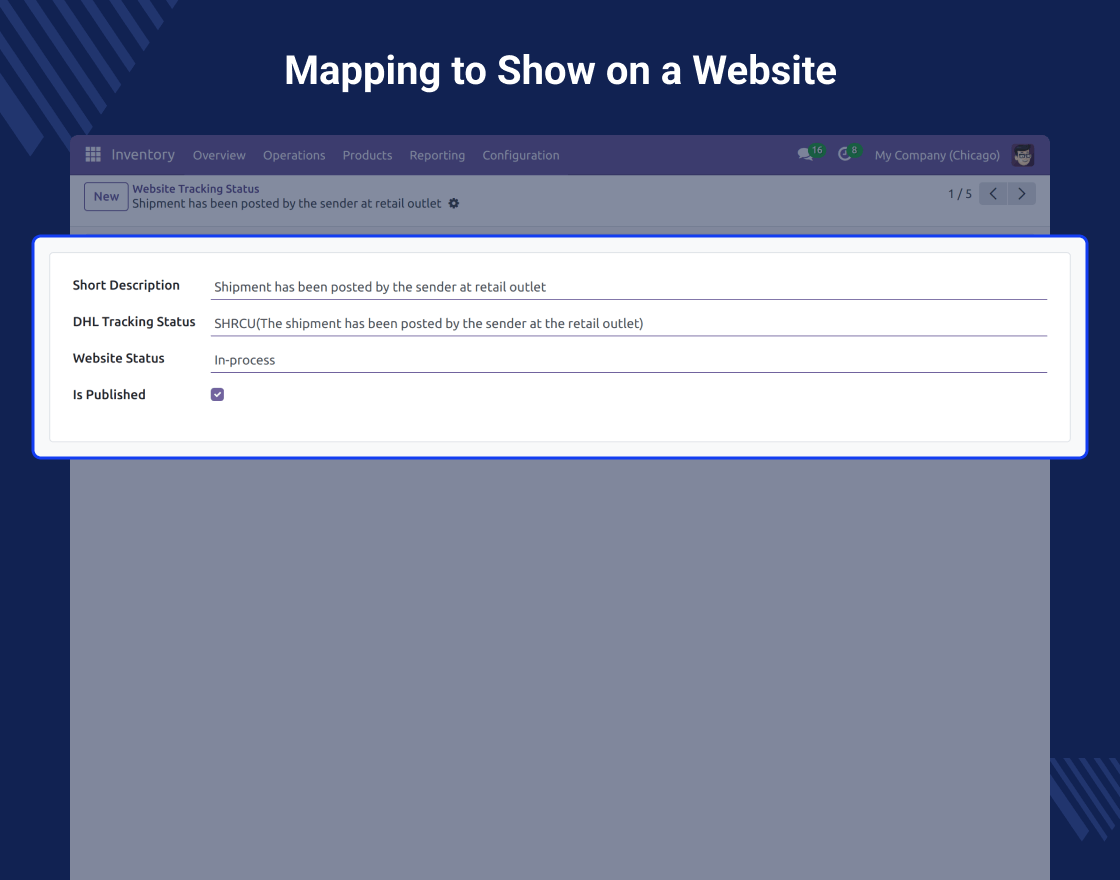Open the Website Status selection field
This screenshot has height=880, width=1120.
(628, 360)
